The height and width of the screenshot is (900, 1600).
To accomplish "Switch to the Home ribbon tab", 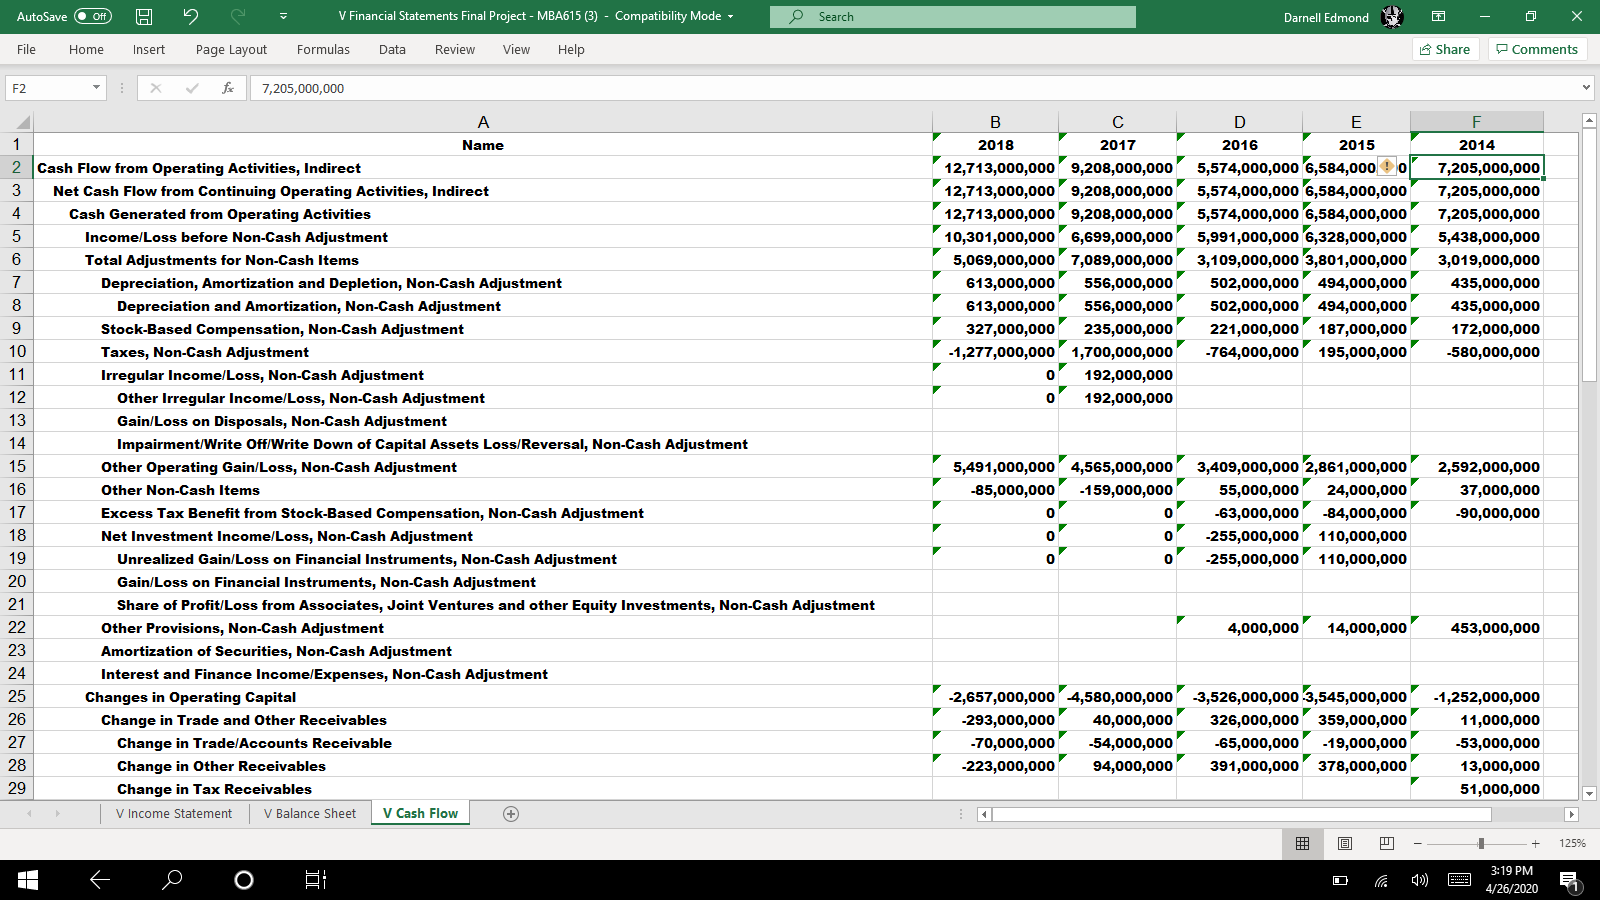I will click(x=86, y=49).
